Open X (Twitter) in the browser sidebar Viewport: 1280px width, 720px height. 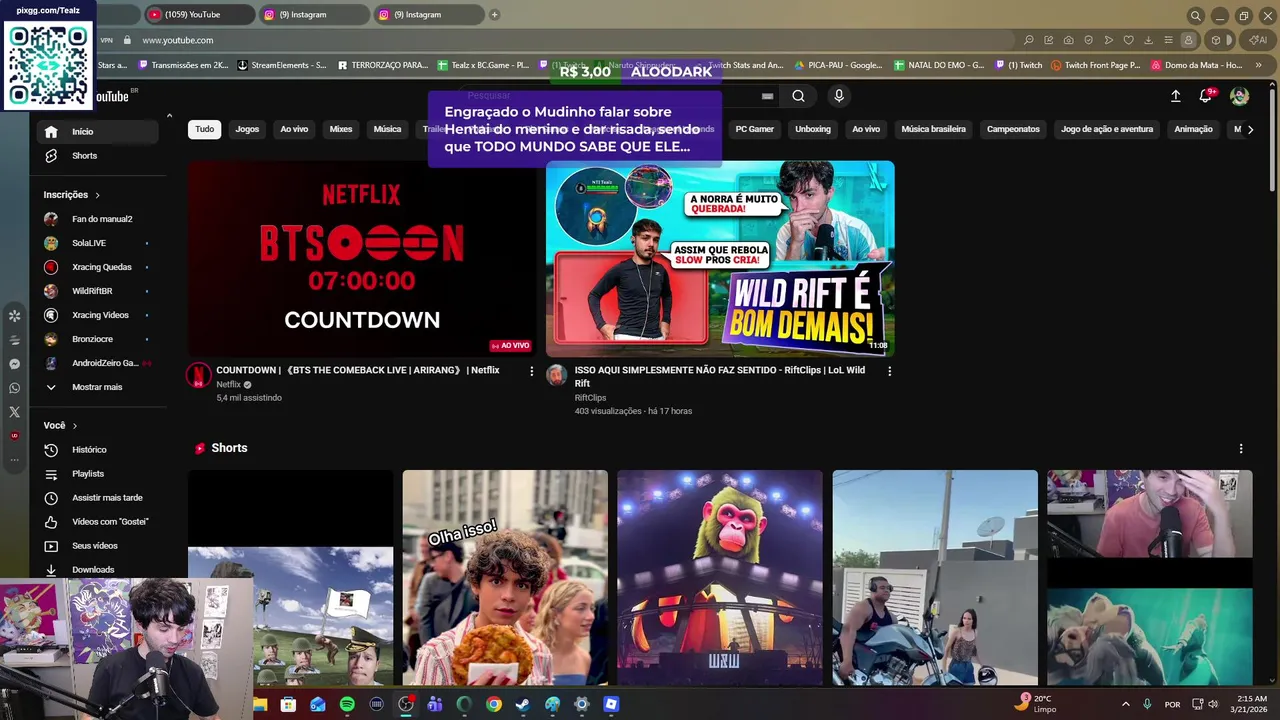tap(14, 412)
